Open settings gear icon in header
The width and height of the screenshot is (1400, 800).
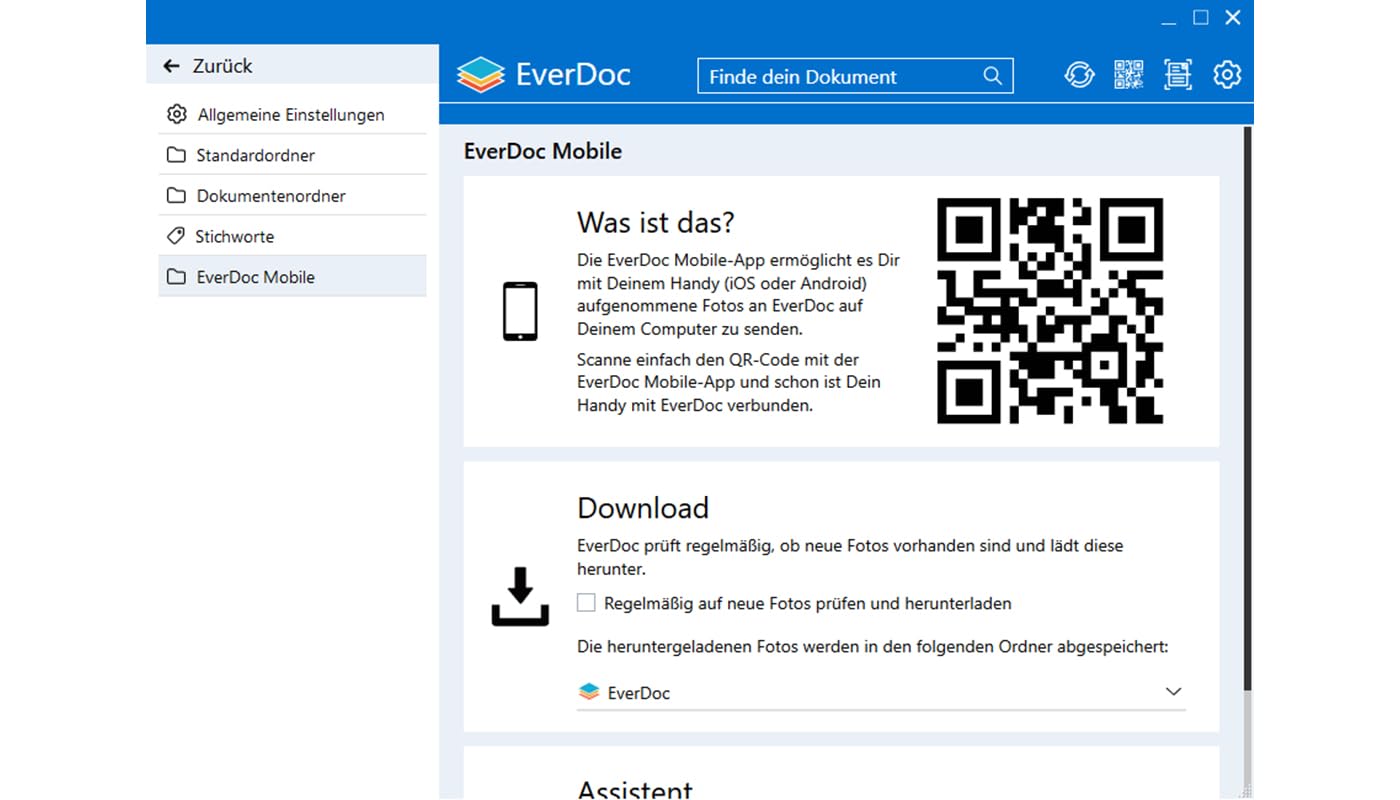(x=1227, y=75)
